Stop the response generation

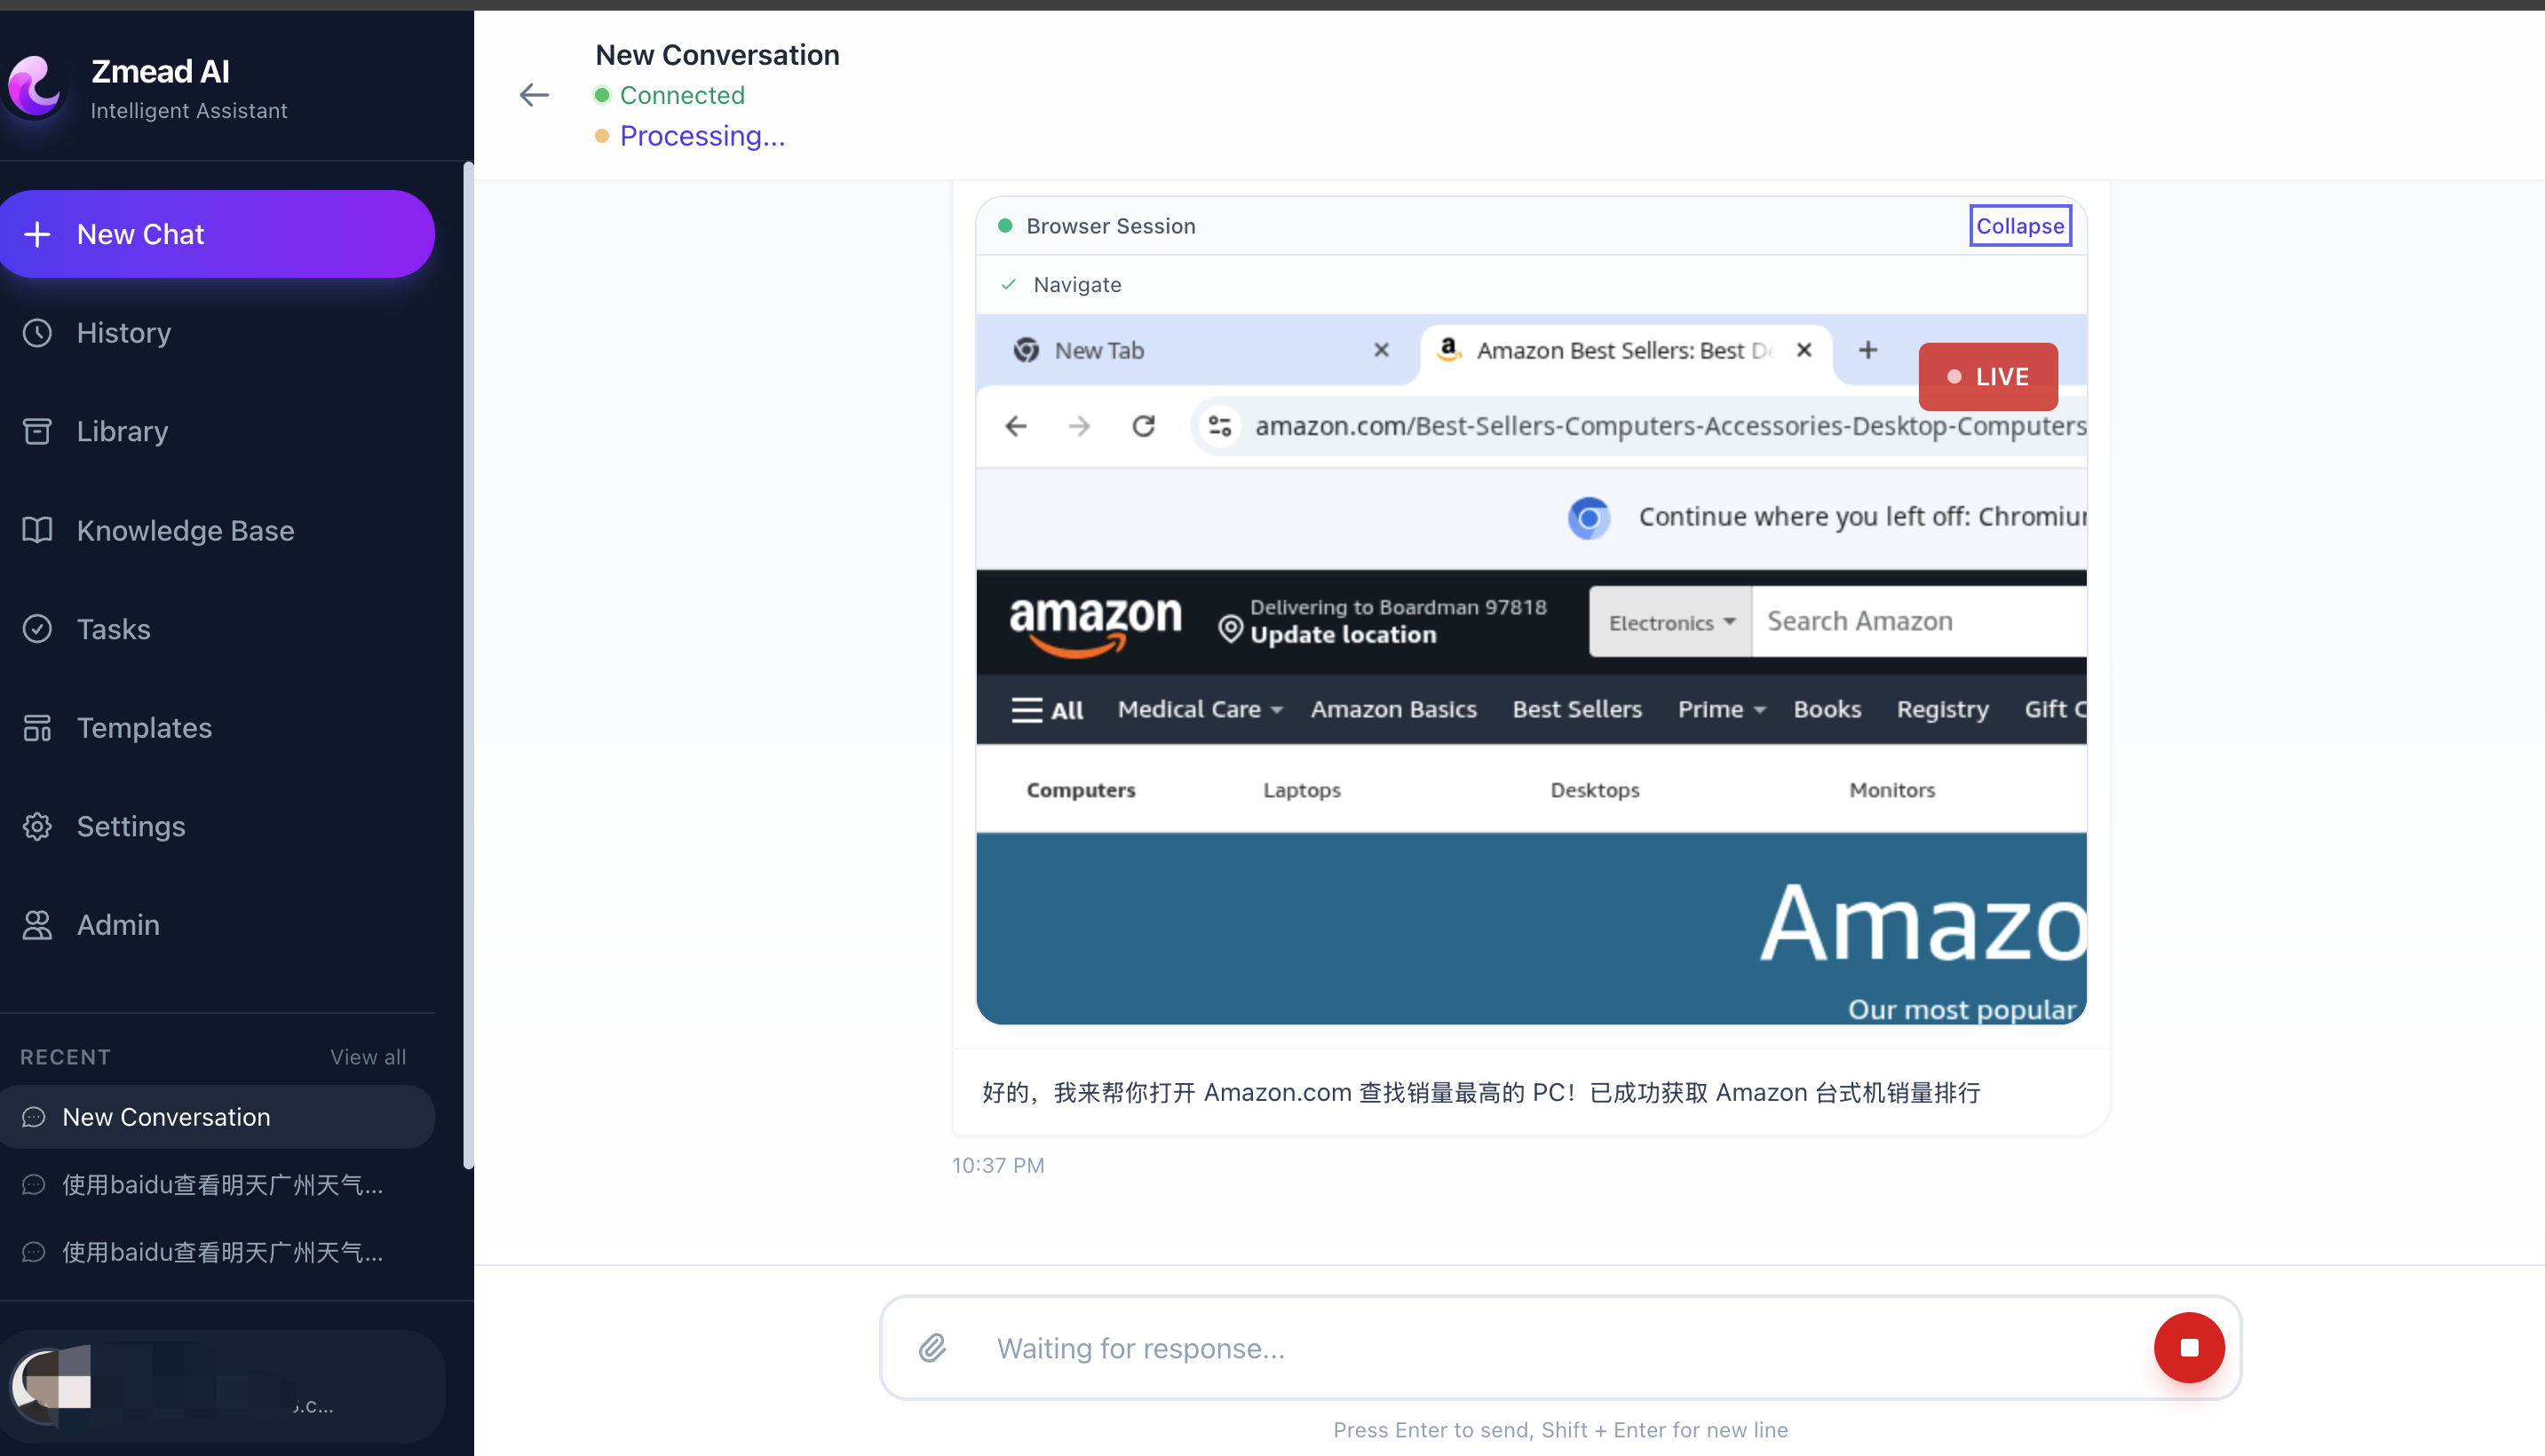(x=2189, y=1347)
